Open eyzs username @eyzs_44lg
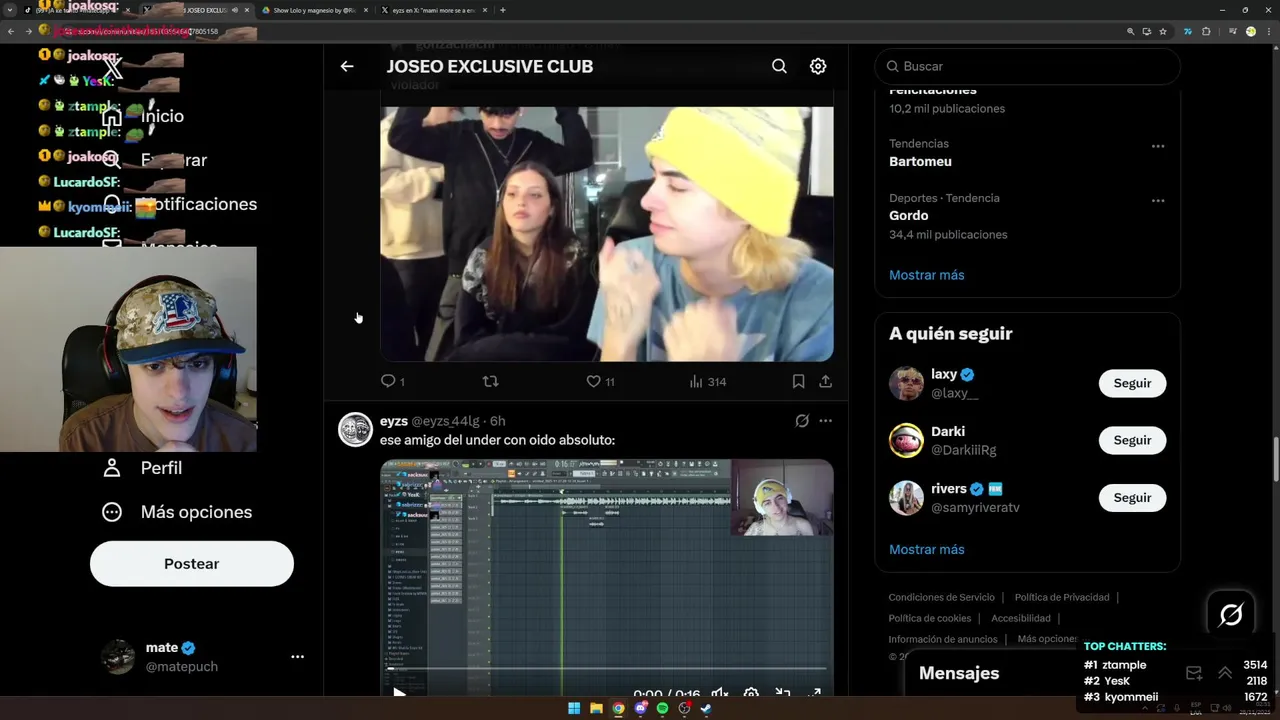The width and height of the screenshot is (1280, 720). 445,421
